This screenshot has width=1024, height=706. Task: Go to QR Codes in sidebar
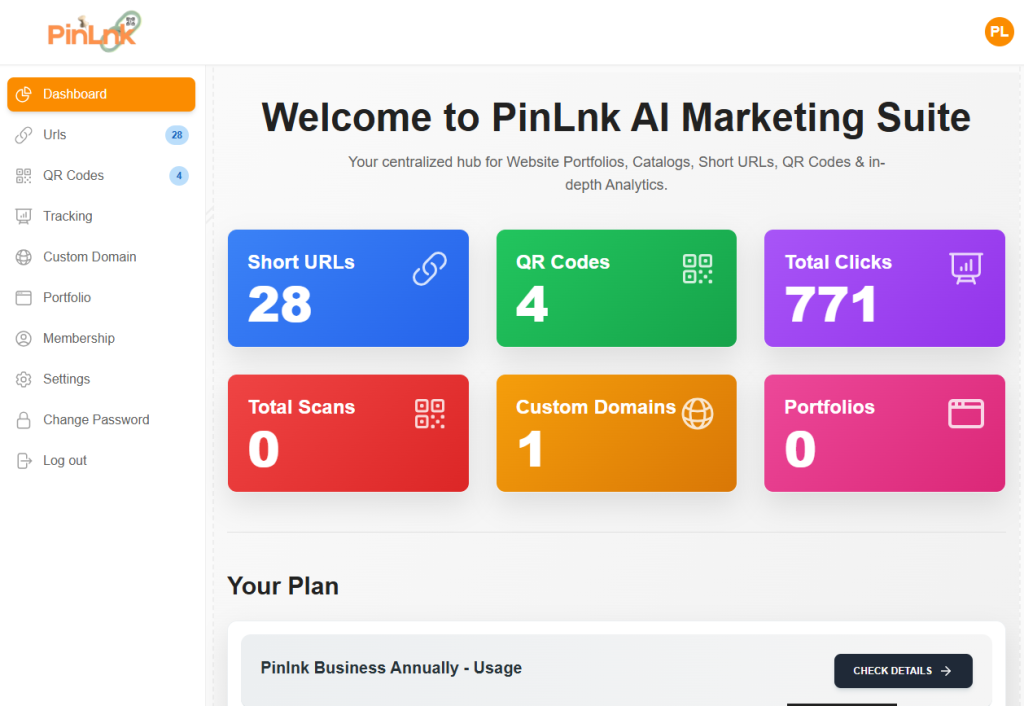(x=101, y=176)
